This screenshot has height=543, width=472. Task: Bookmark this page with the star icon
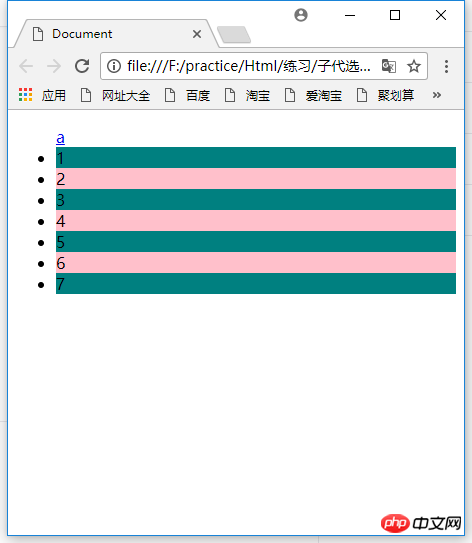(x=413, y=66)
